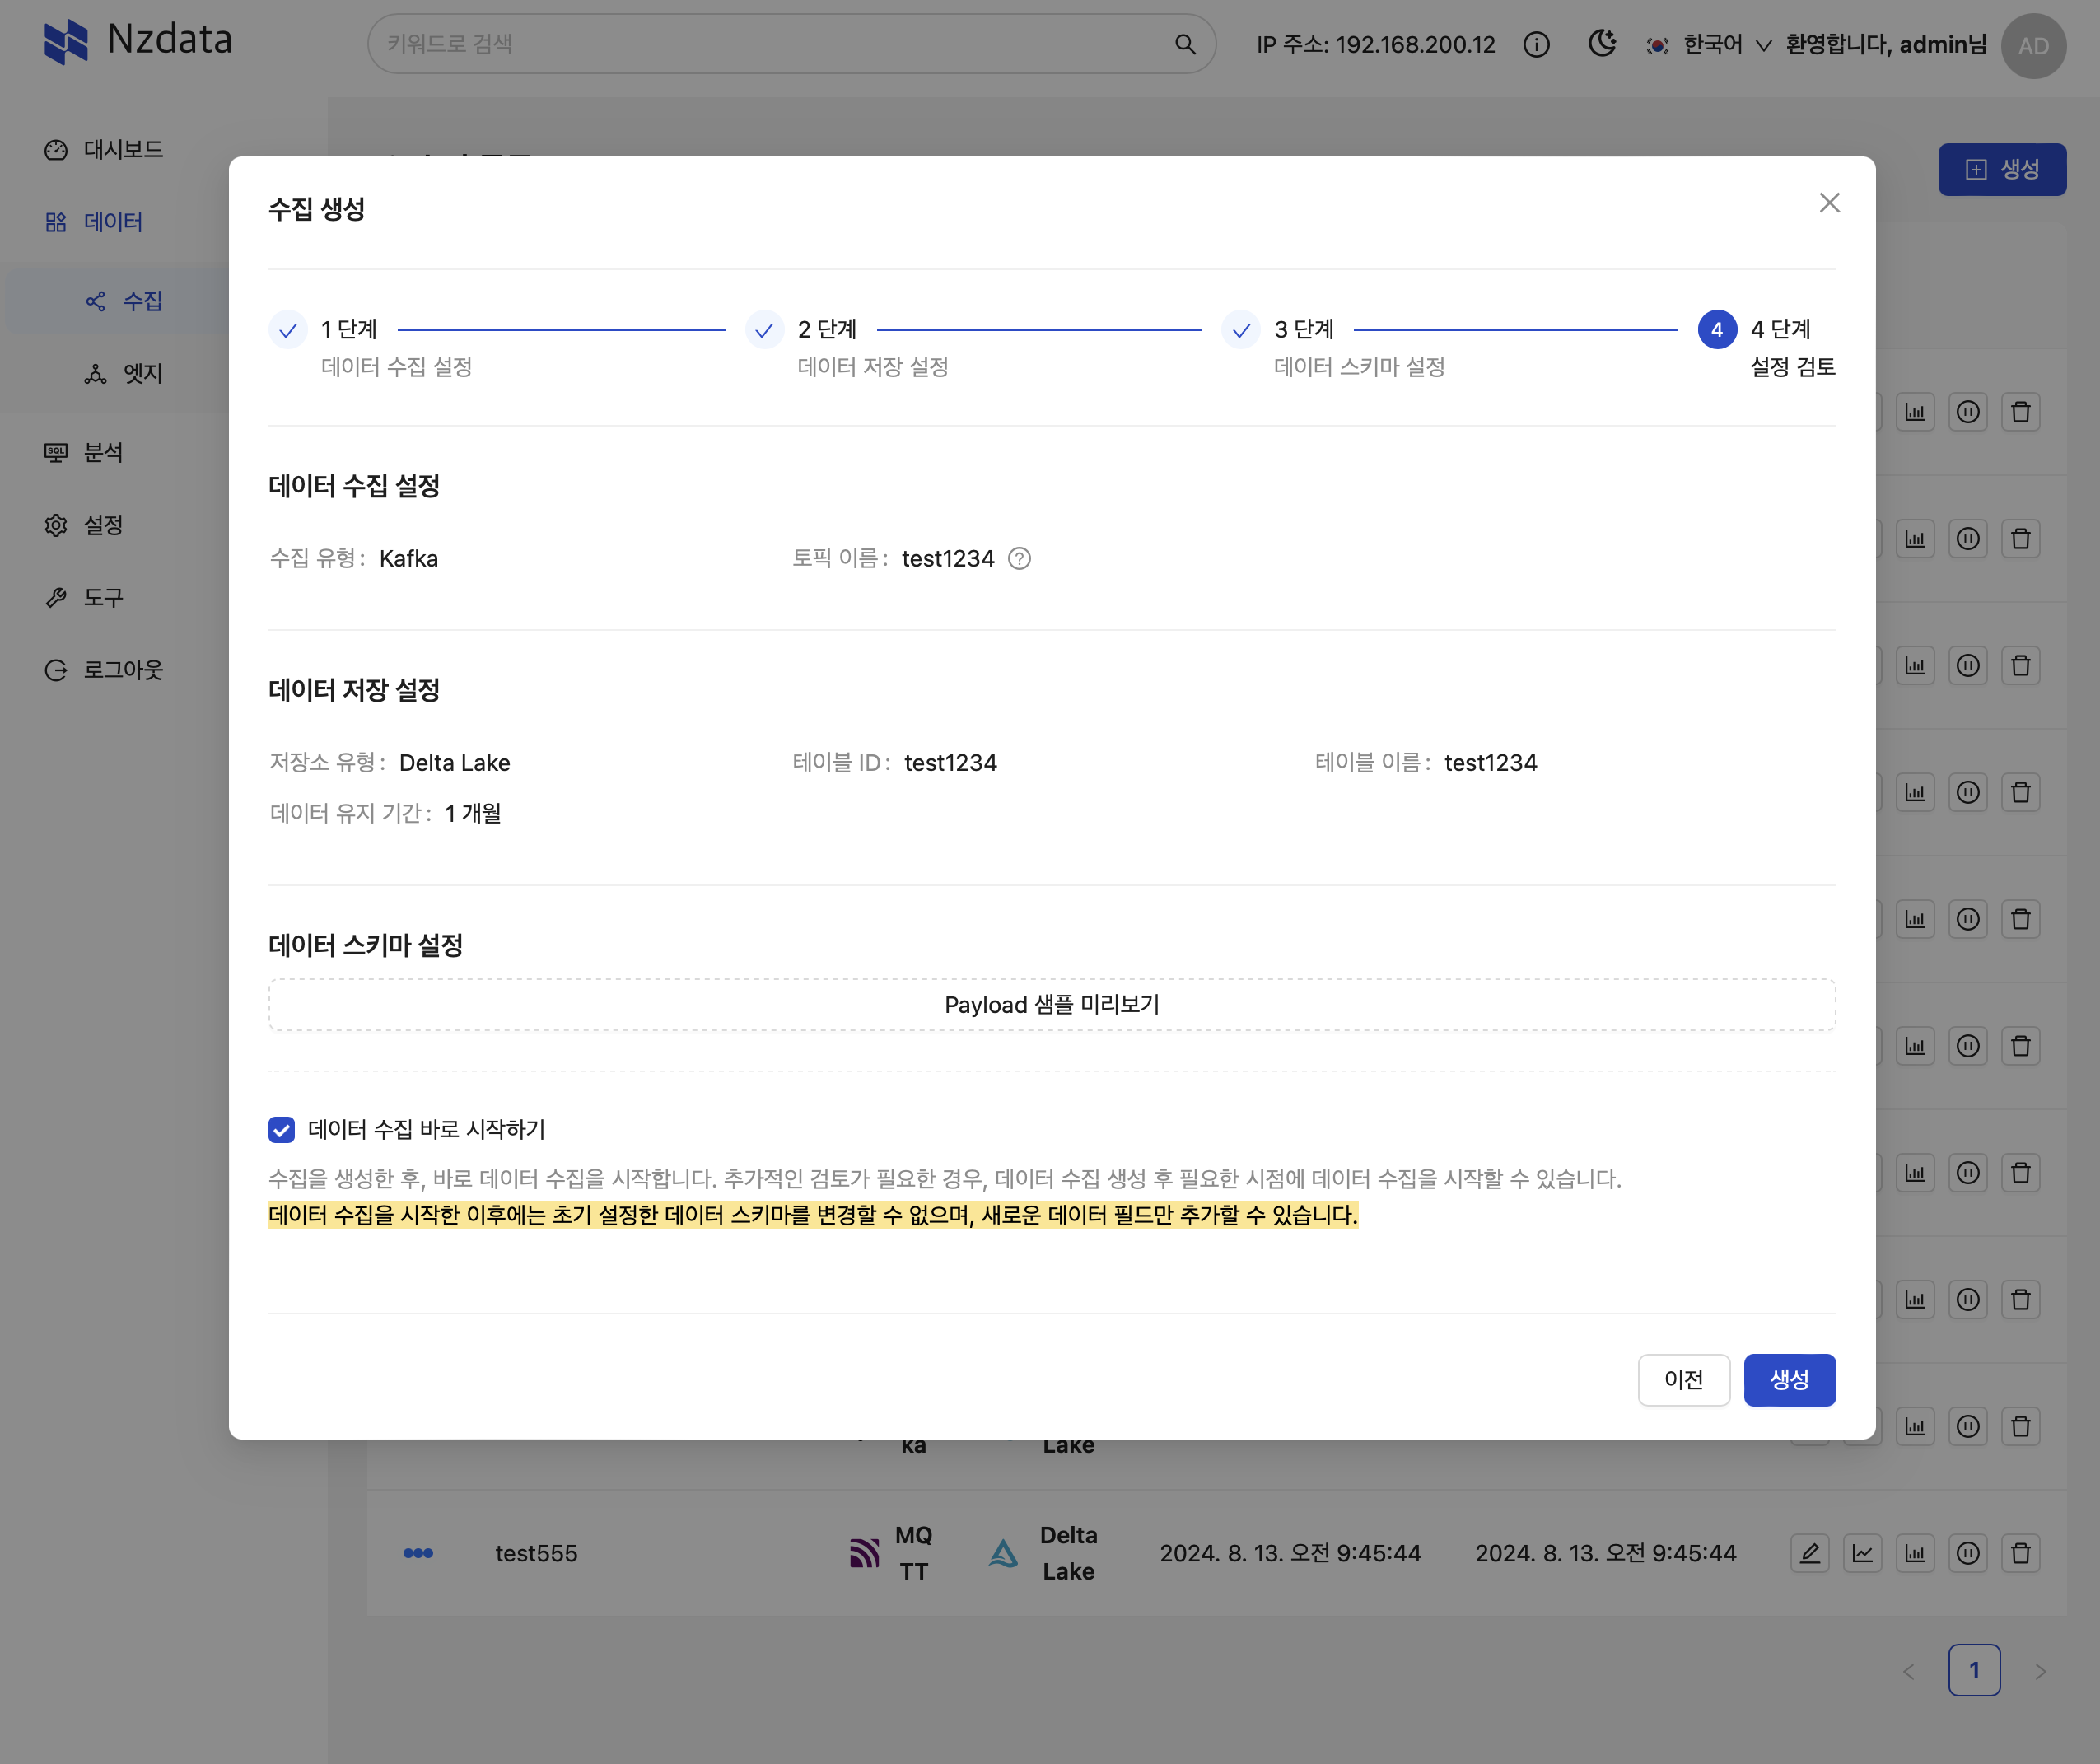2100x1764 pixels.
Task: Open the 한국어 language dropdown
Action: pyautogui.click(x=1709, y=45)
